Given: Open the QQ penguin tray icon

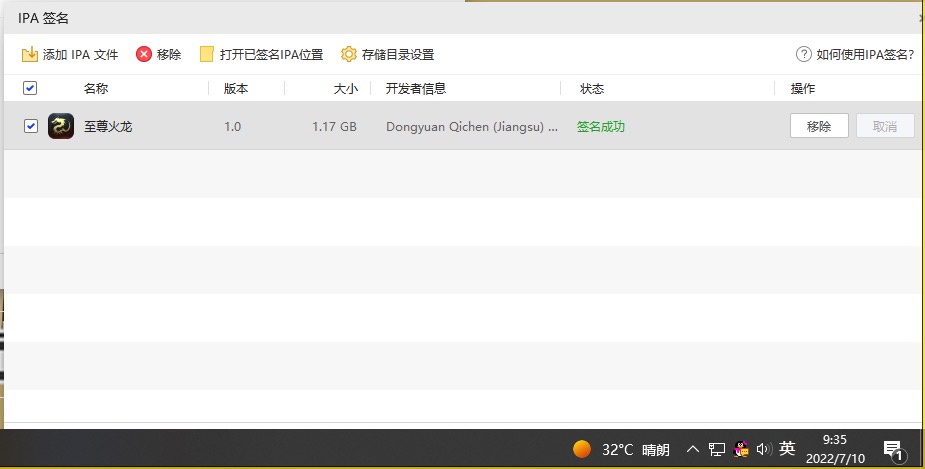Looking at the screenshot, I should click(x=741, y=449).
